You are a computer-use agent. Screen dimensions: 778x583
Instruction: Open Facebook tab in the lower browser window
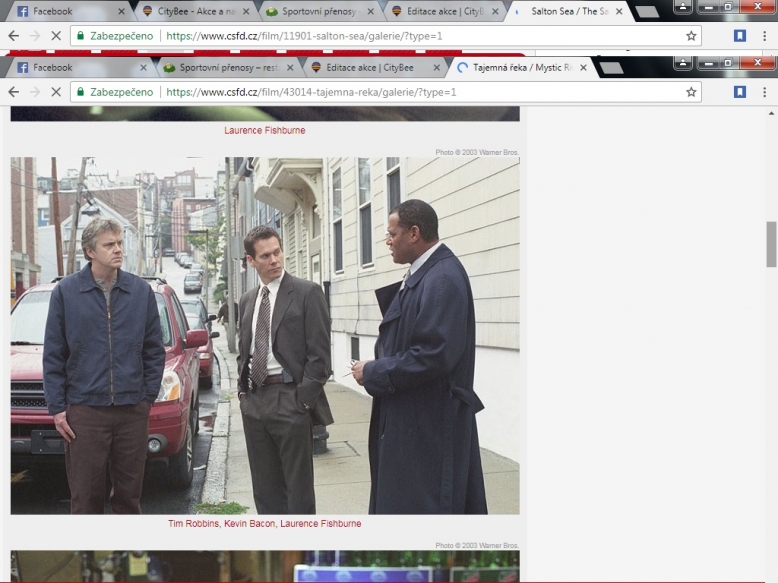[70, 68]
